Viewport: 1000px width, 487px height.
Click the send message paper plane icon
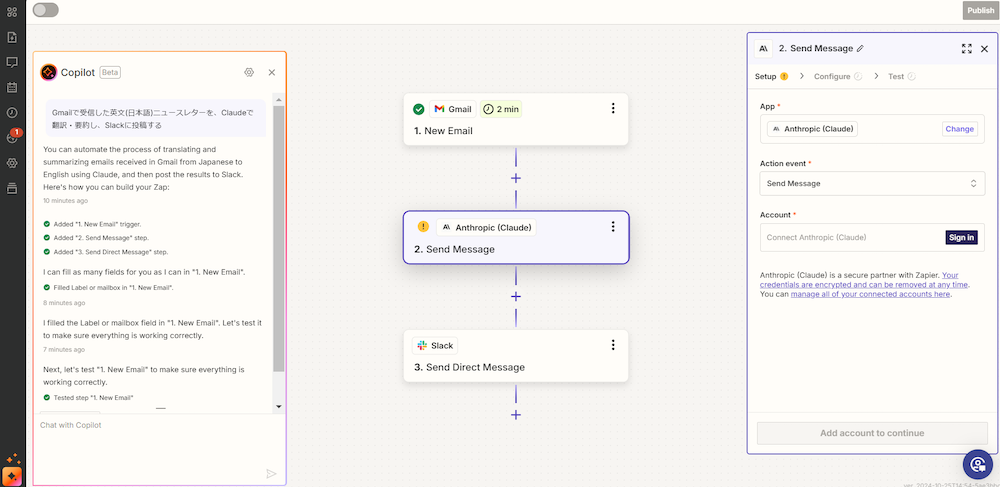tap(271, 473)
